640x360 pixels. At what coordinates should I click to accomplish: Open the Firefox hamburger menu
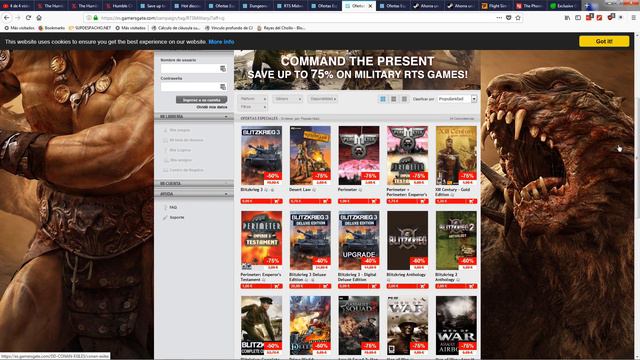(x=633, y=18)
